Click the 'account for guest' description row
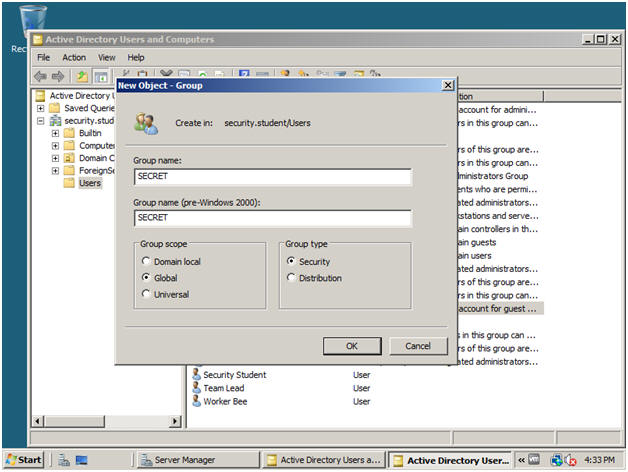Screen dimensions: 628x472 [501, 309]
